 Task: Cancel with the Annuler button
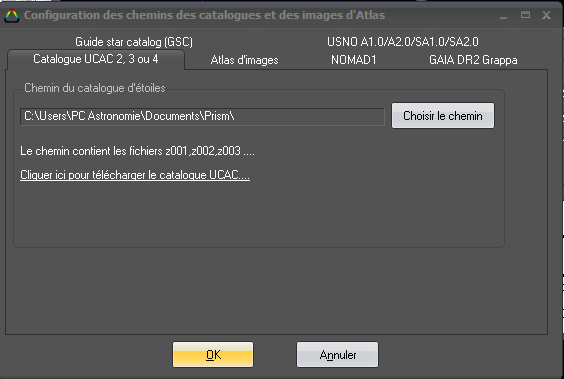coord(337,355)
